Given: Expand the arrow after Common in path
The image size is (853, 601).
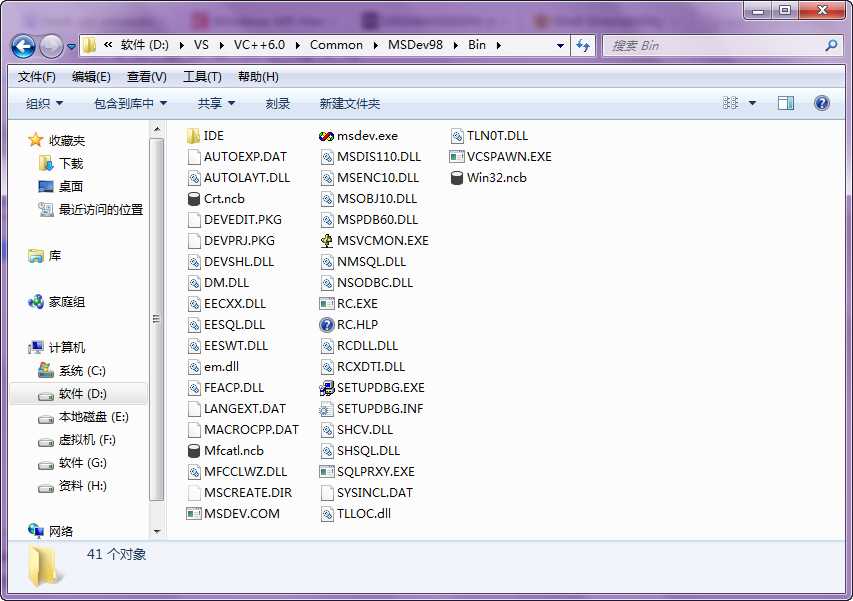Looking at the screenshot, I should click(375, 46).
